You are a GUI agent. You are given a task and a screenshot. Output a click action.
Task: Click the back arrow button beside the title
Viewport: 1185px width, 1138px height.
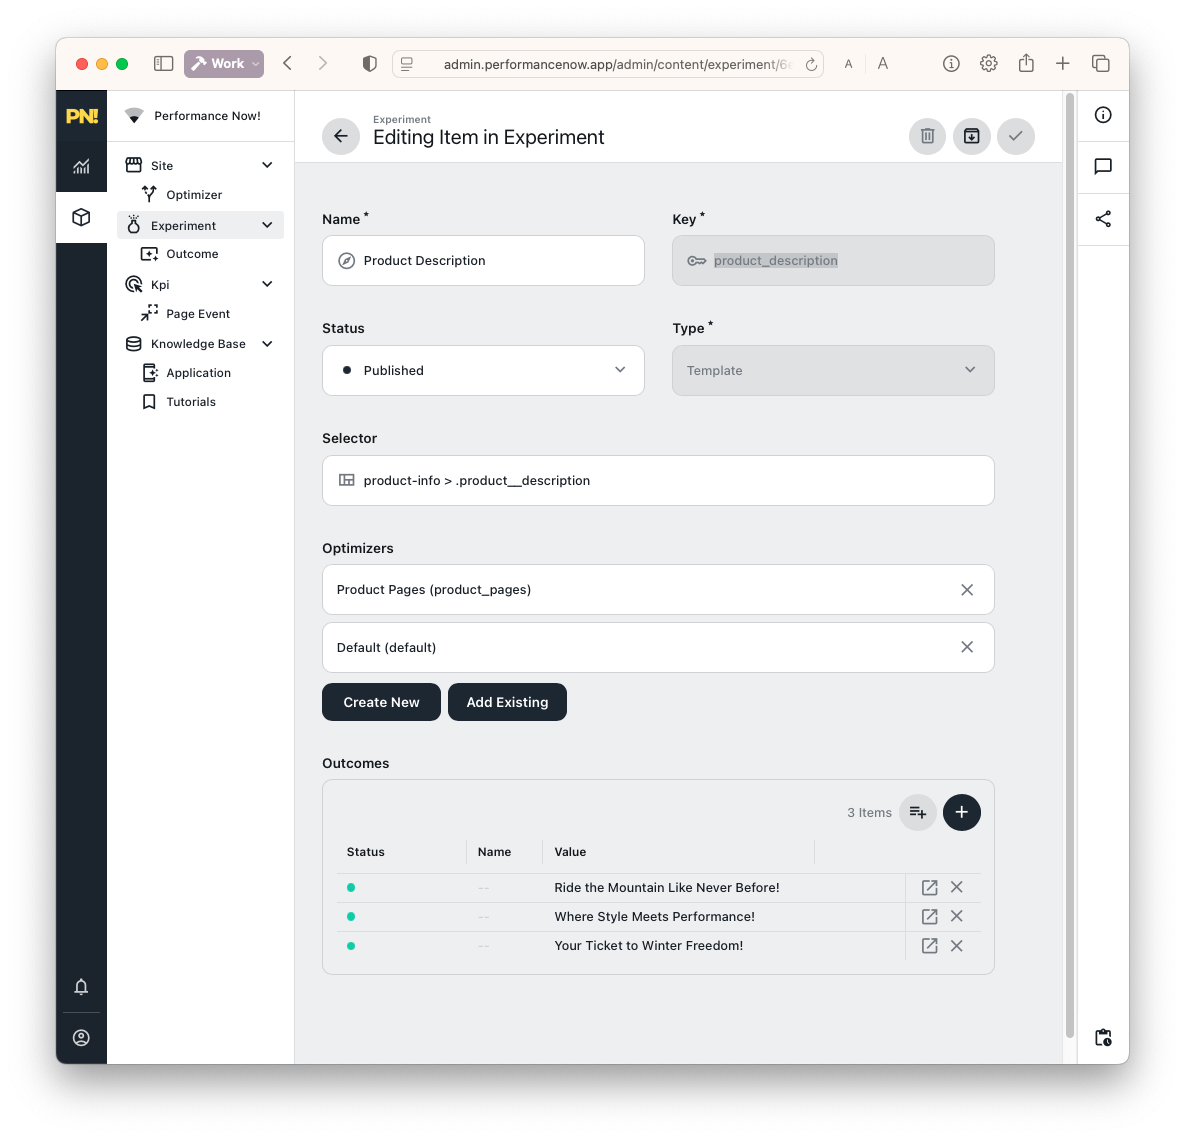point(341,136)
